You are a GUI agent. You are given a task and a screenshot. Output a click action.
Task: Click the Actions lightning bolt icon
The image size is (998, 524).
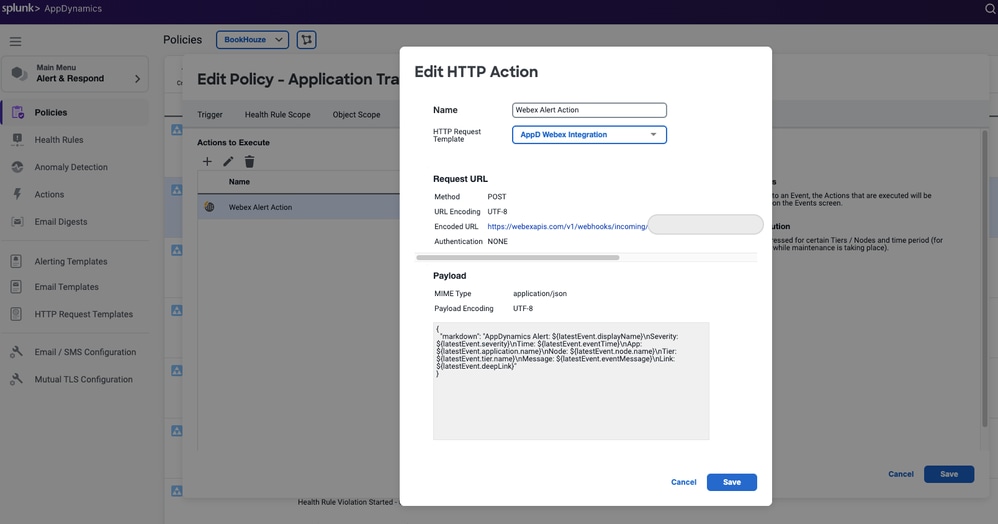point(17,194)
